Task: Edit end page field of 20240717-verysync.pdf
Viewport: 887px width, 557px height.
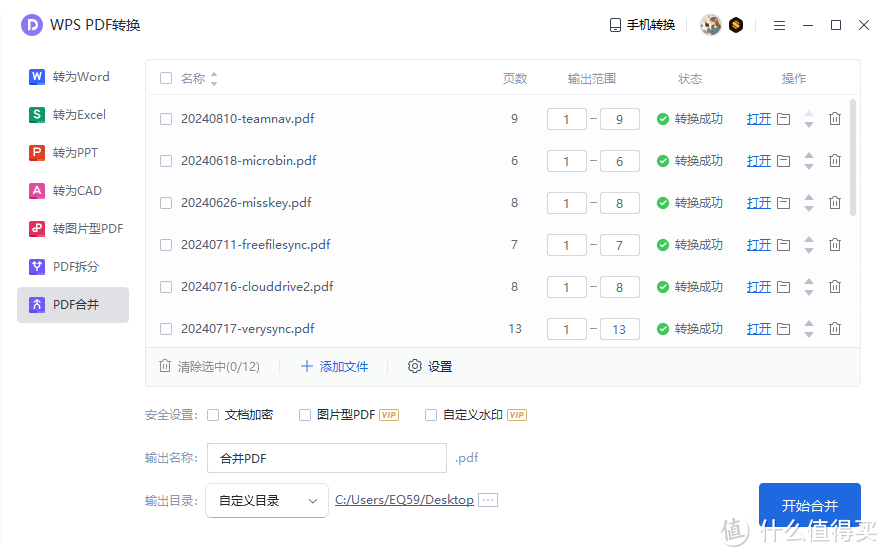Action: click(x=619, y=329)
